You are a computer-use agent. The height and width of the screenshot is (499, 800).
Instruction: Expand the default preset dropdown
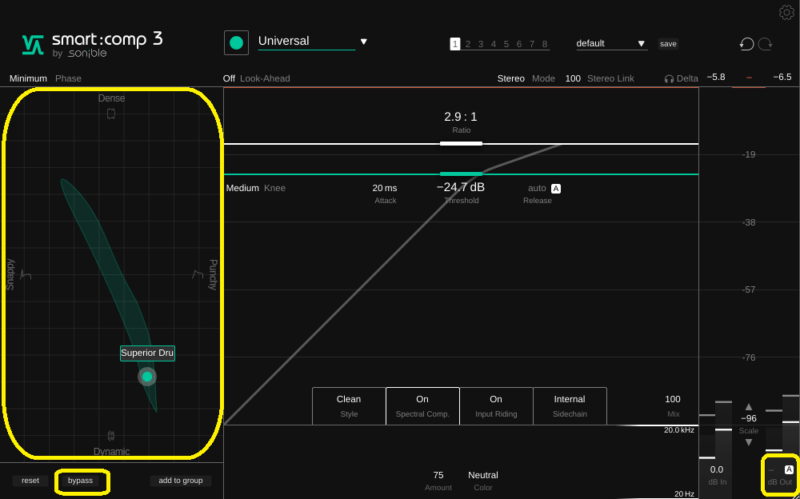[x=642, y=44]
